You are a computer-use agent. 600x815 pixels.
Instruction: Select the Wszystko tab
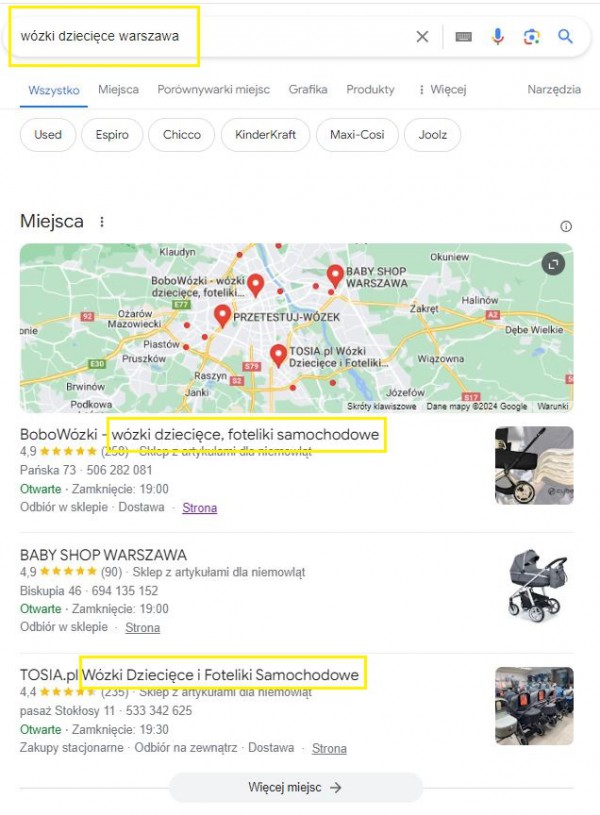tap(54, 90)
